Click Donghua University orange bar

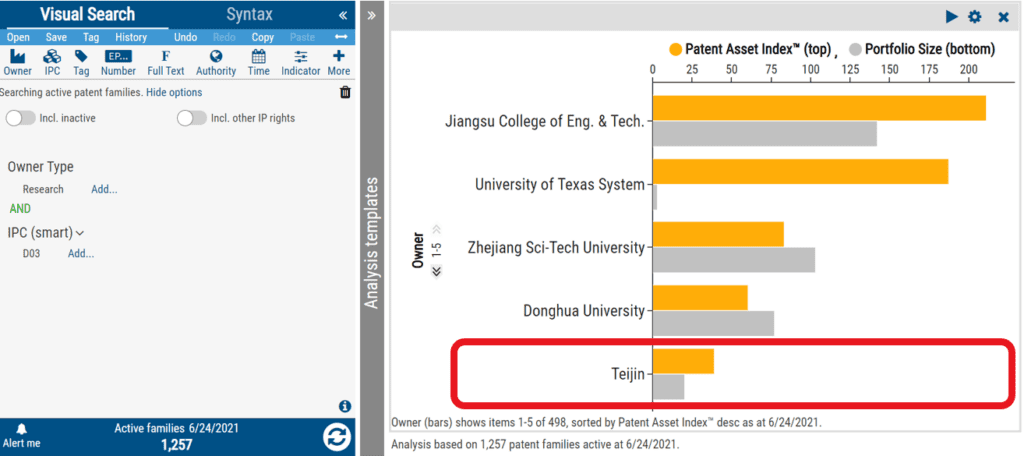pyautogui.click(x=700, y=297)
